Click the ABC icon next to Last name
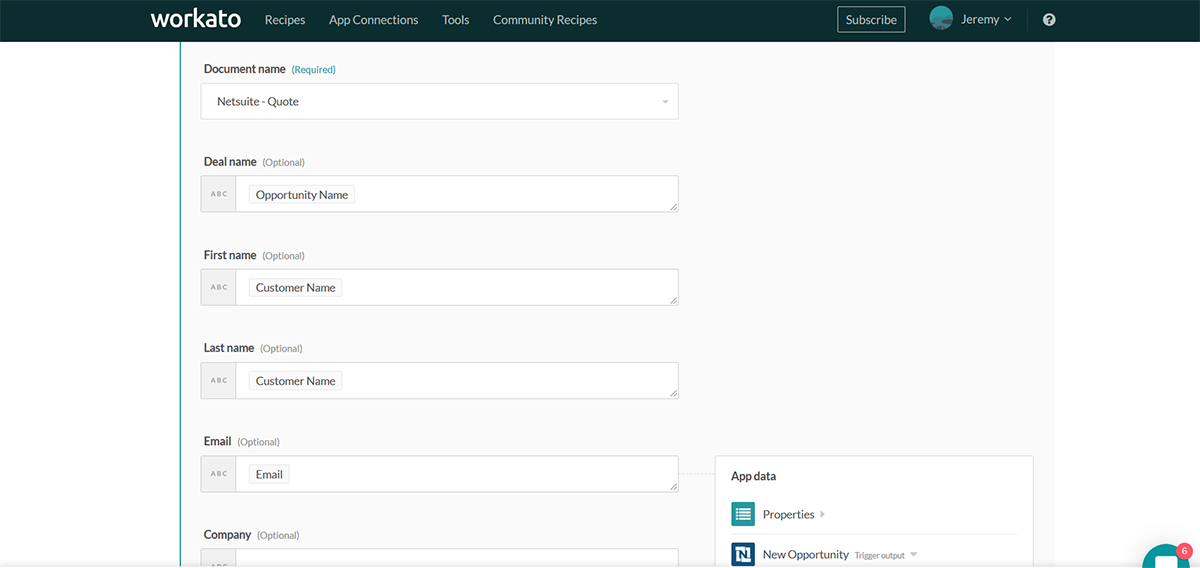 218,380
